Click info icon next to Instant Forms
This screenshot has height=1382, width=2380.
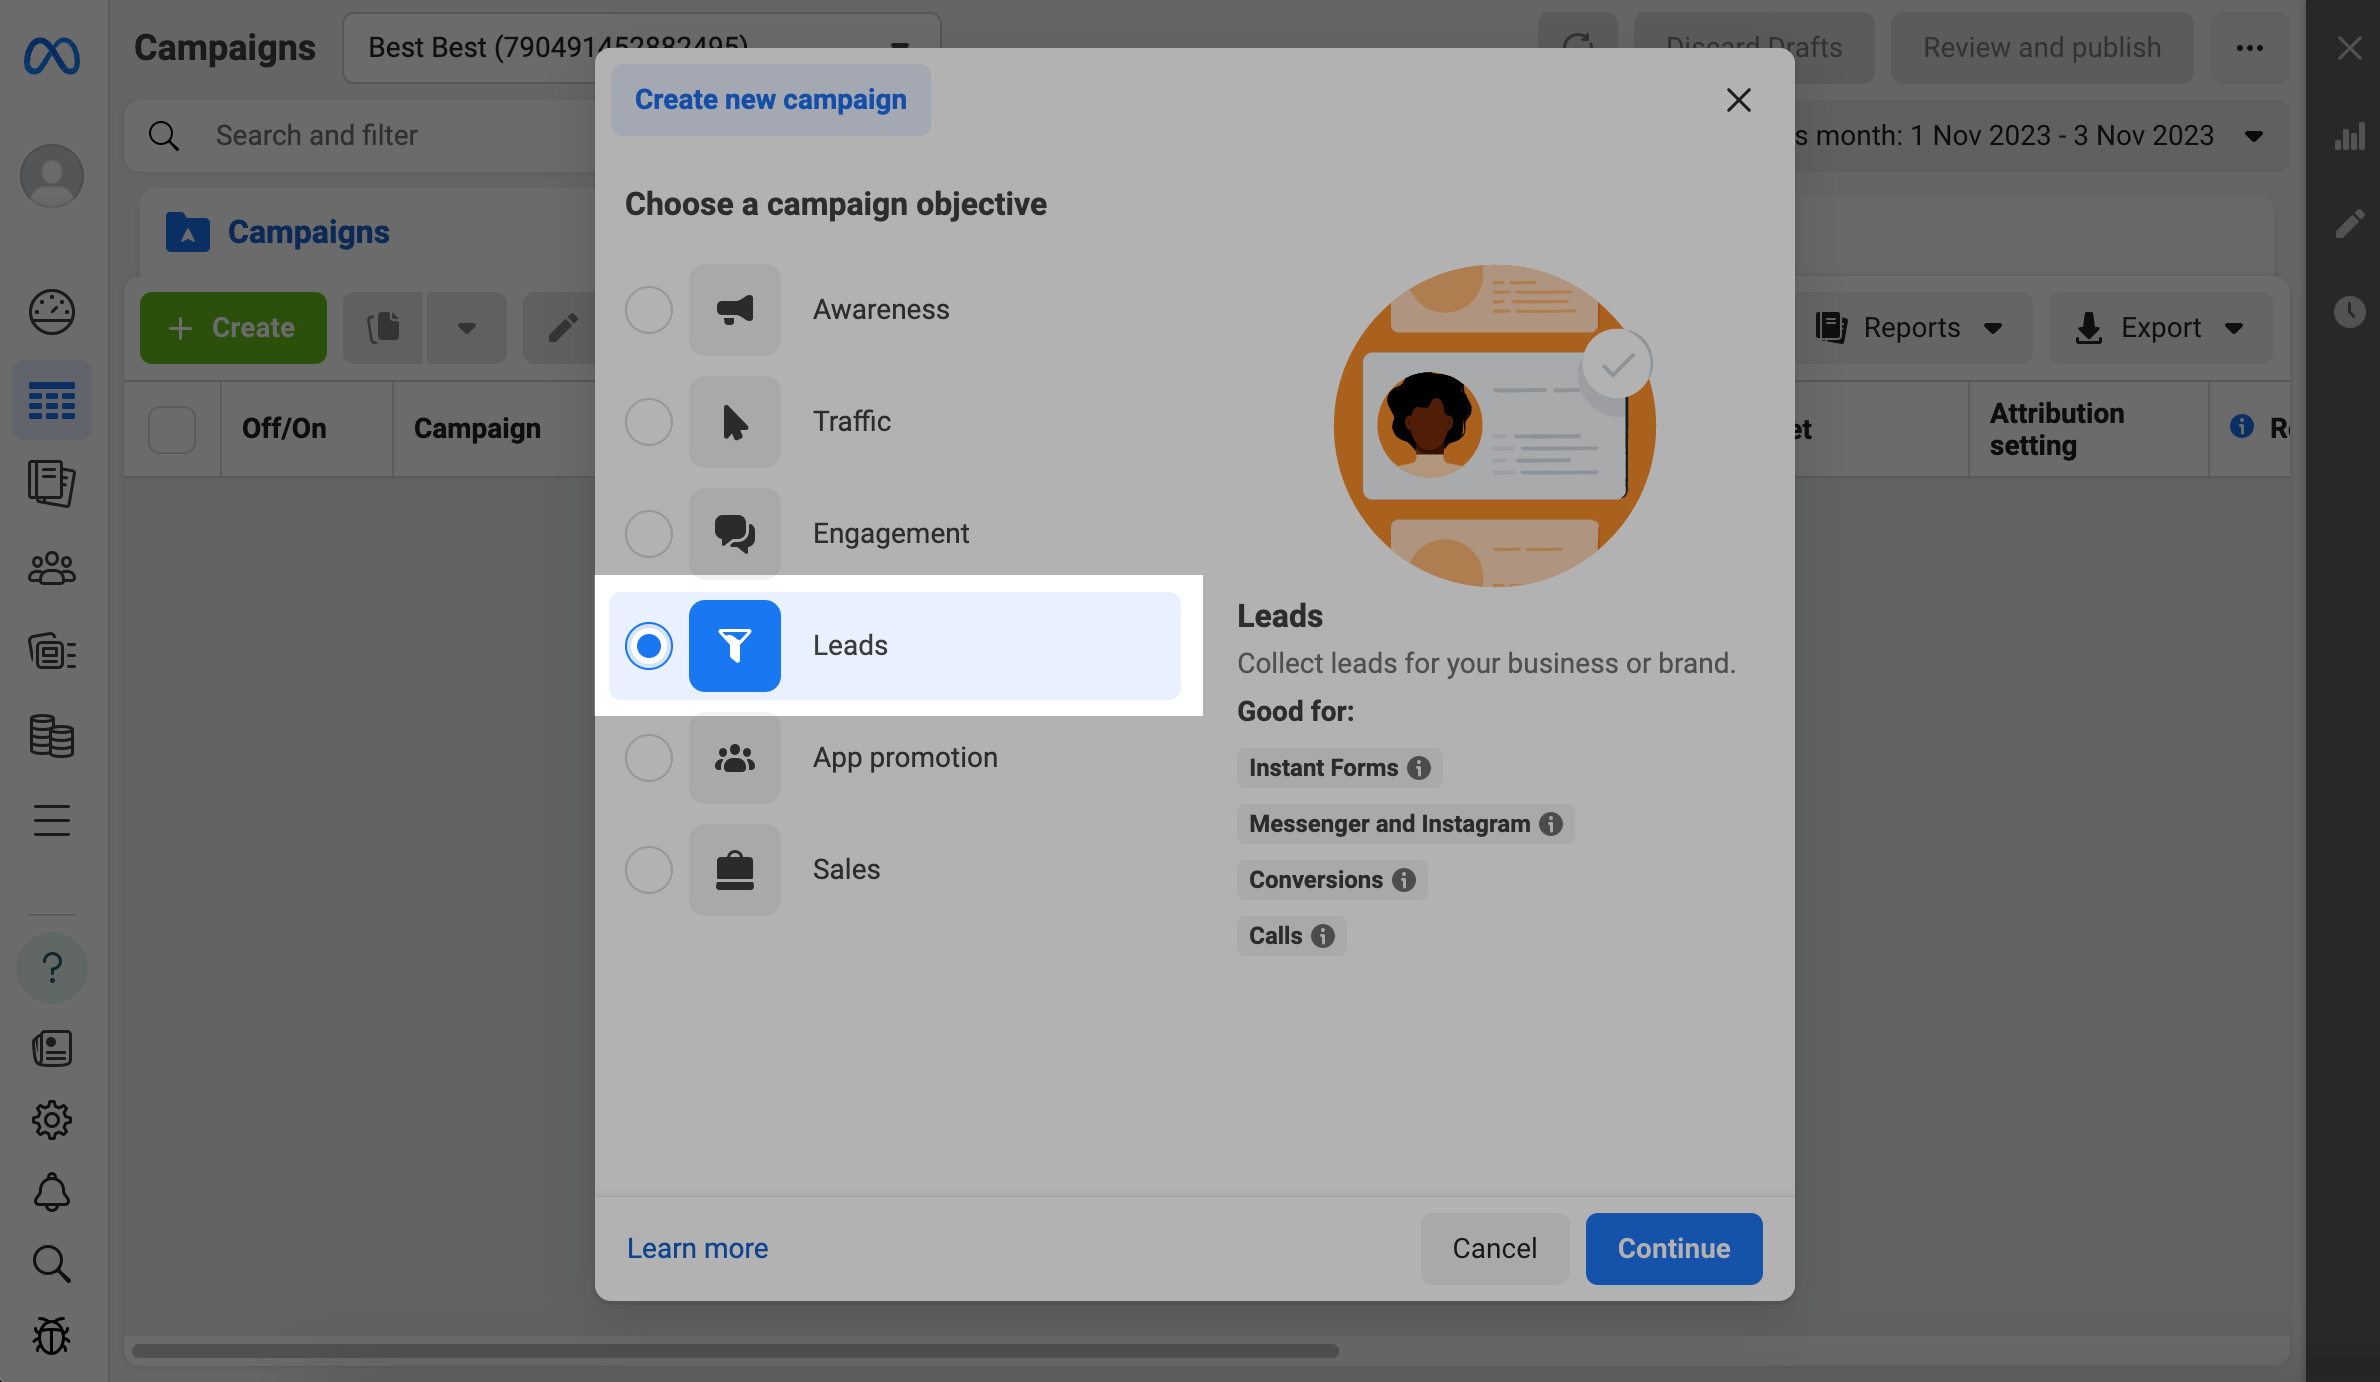[1419, 768]
